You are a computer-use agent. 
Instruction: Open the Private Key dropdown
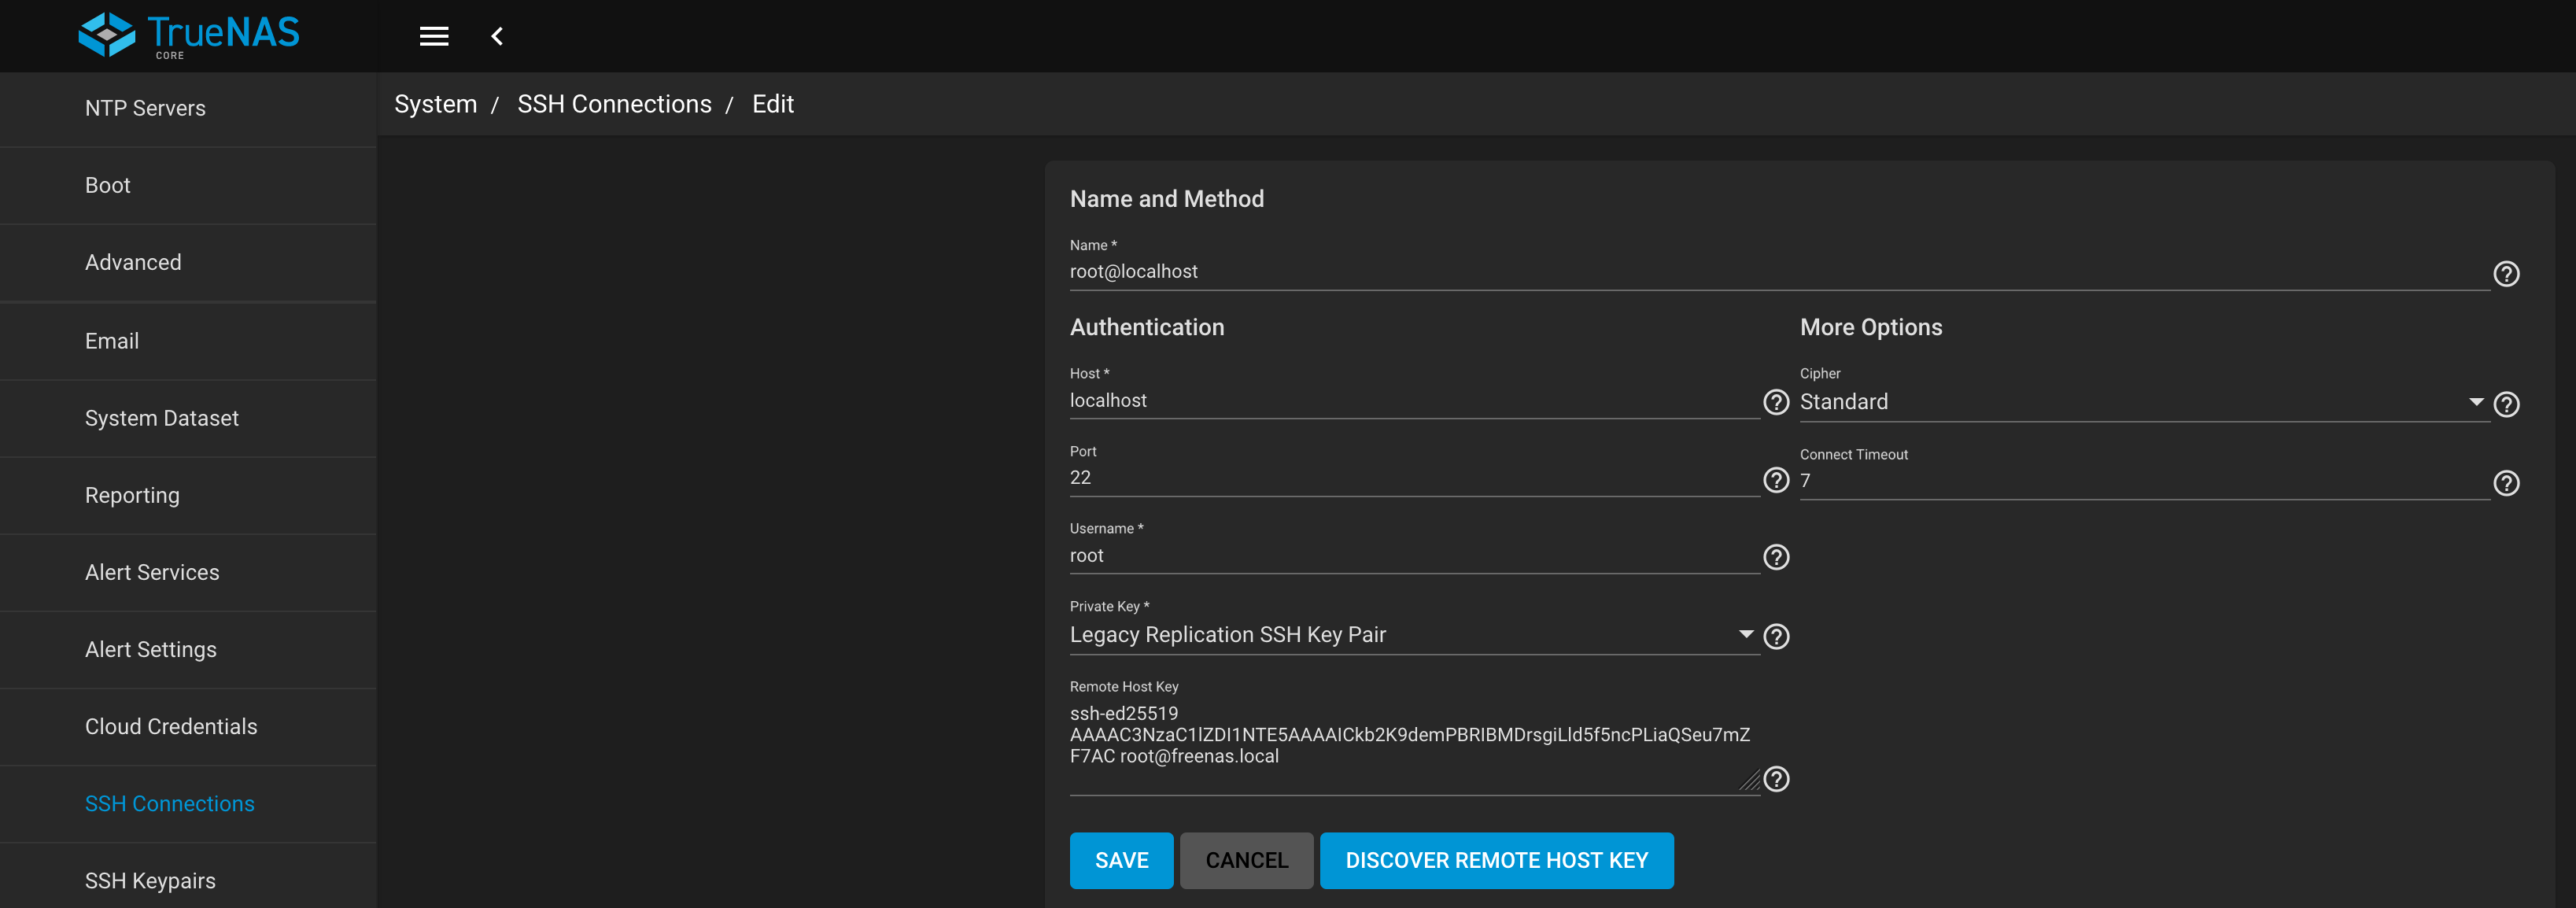click(1410, 635)
